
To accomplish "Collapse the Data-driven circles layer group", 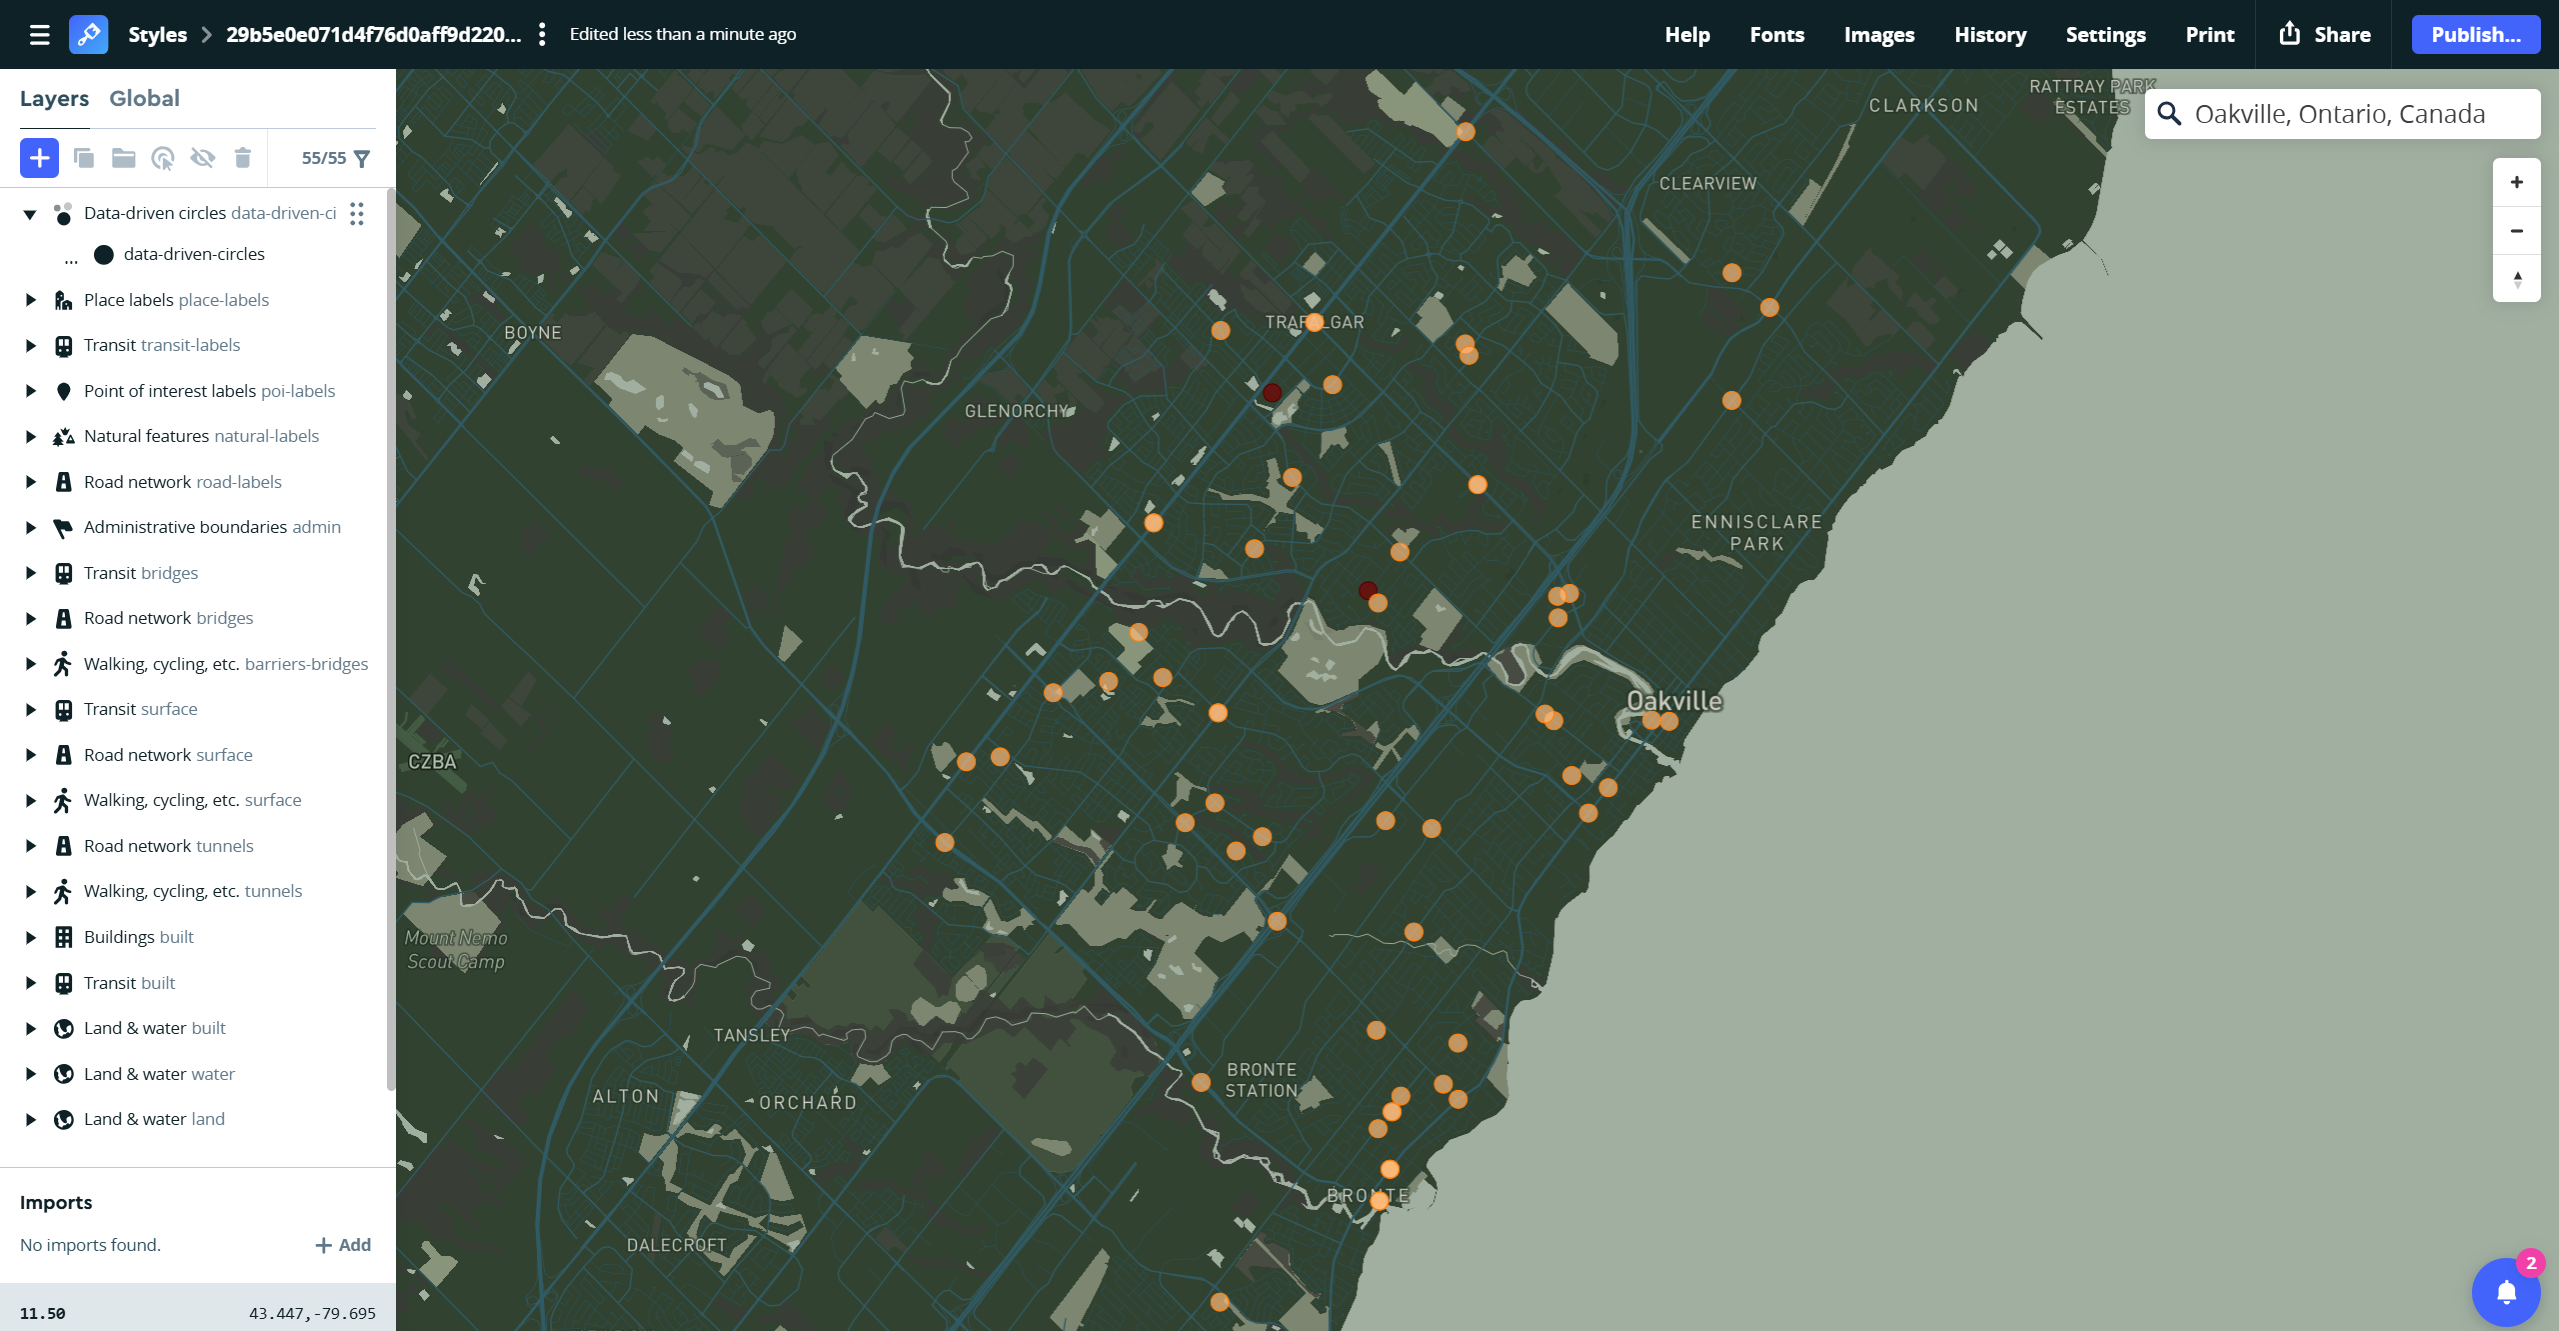I will click(29, 213).
